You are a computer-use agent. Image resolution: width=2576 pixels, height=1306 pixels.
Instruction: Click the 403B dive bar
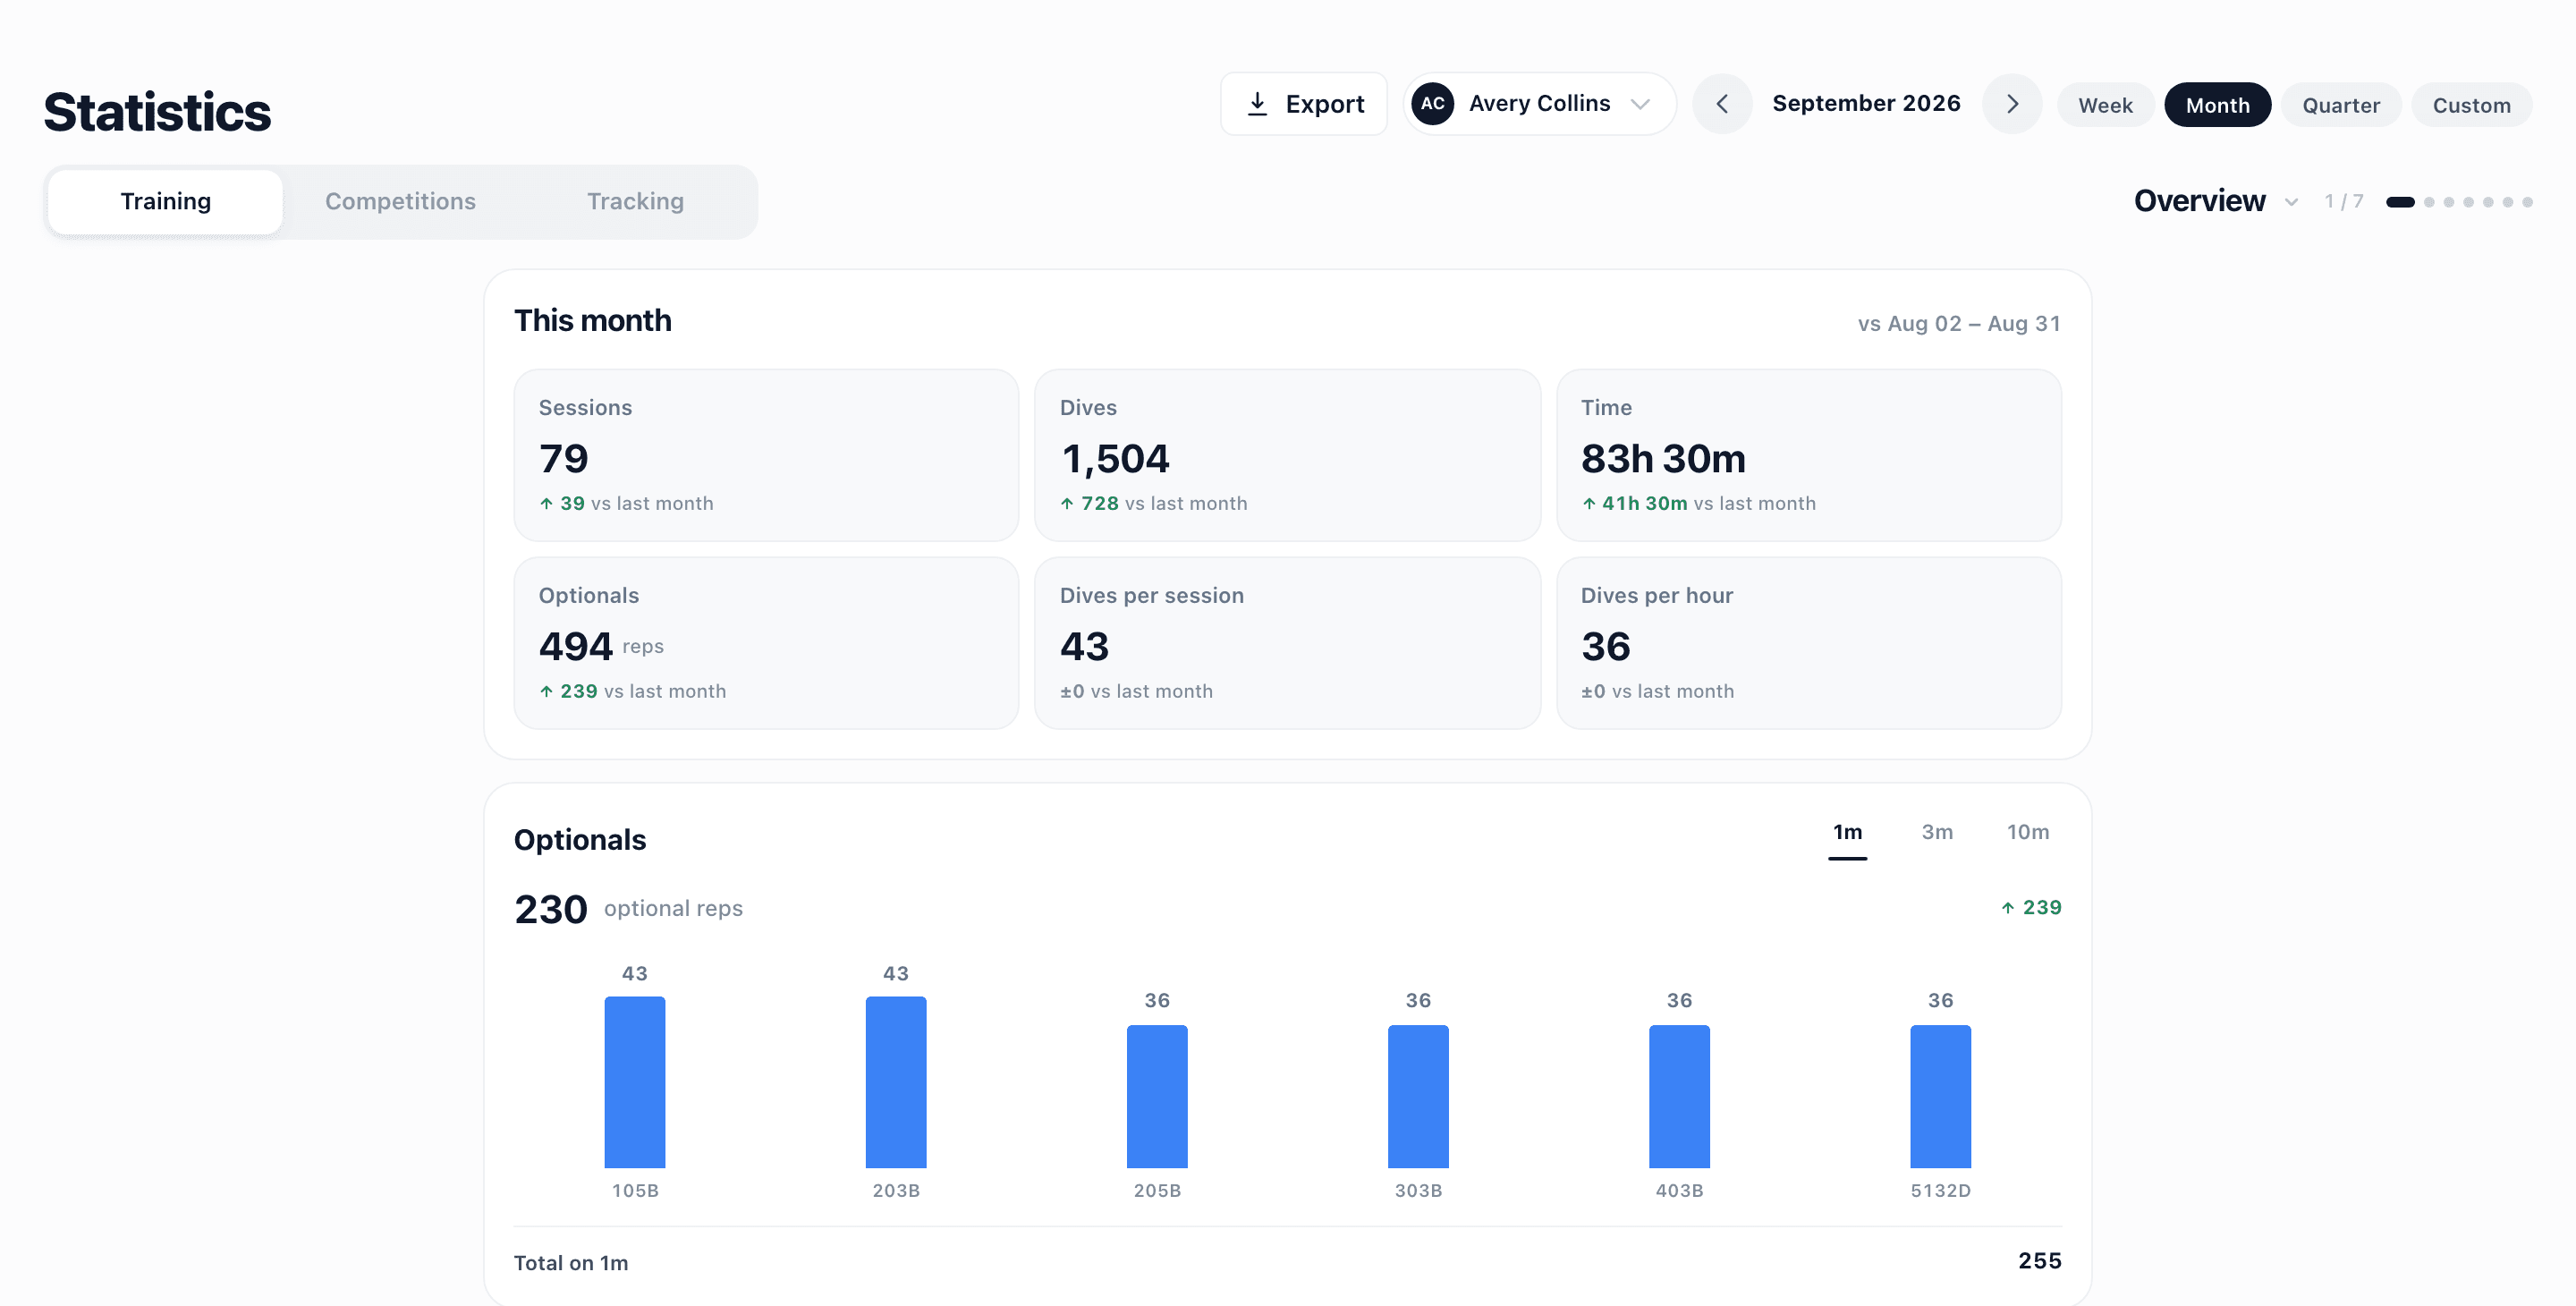tap(1679, 1096)
